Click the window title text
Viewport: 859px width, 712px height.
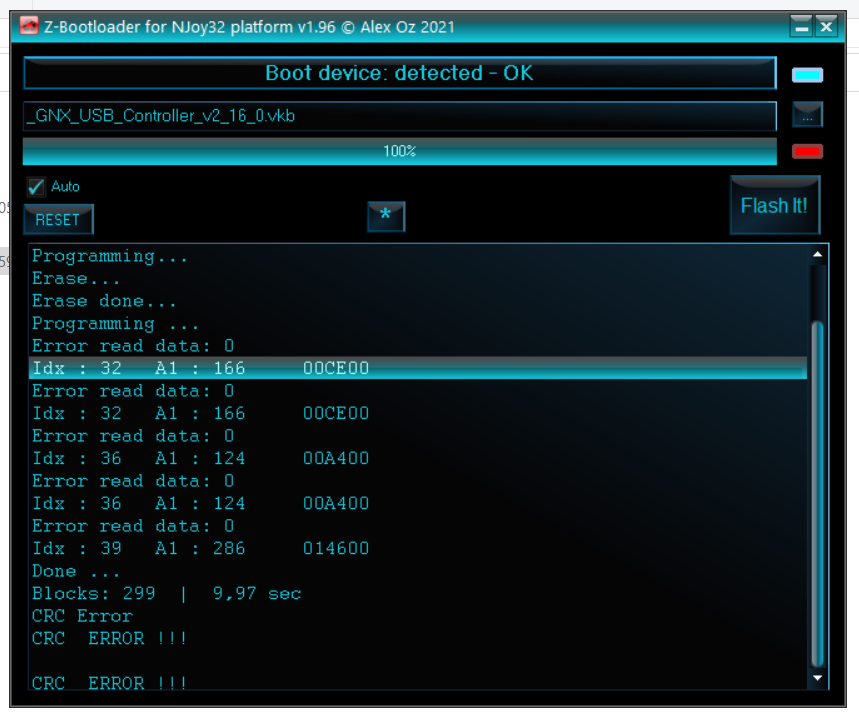point(249,27)
